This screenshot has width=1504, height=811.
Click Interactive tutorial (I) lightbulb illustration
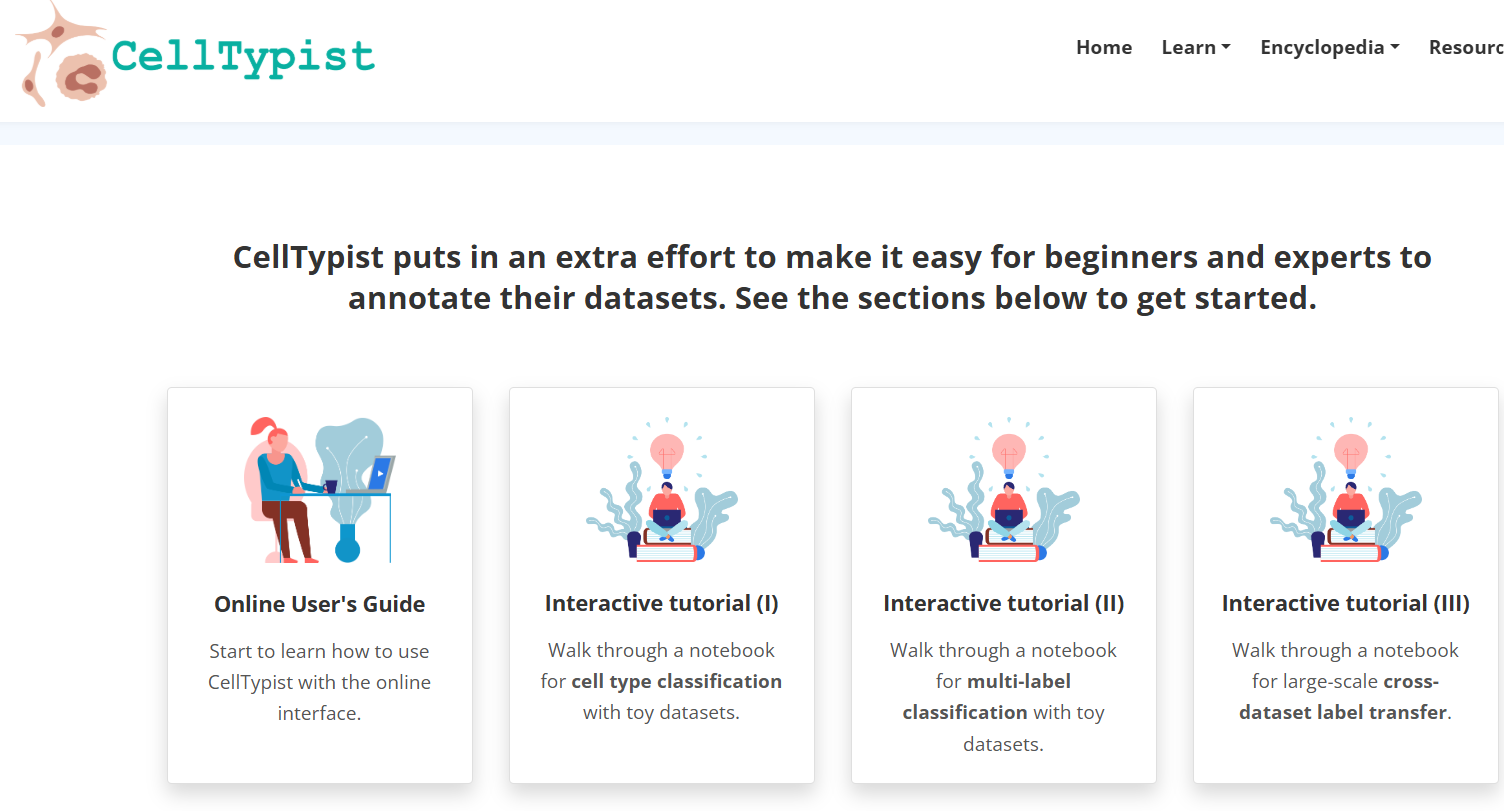[x=662, y=490]
